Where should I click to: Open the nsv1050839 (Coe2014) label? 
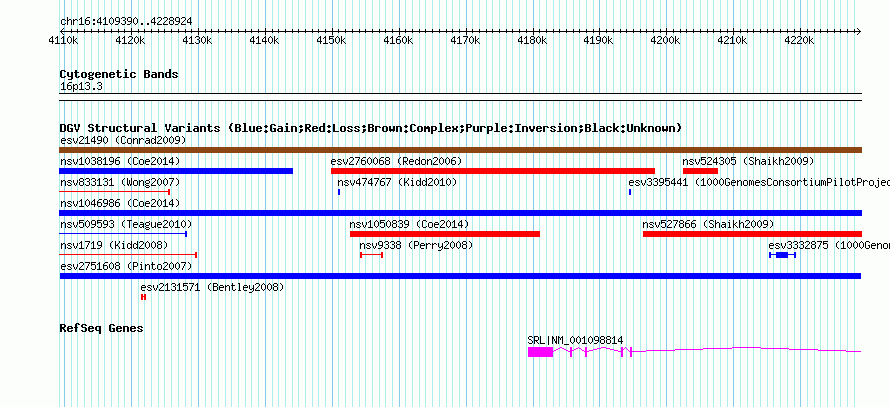click(x=410, y=224)
